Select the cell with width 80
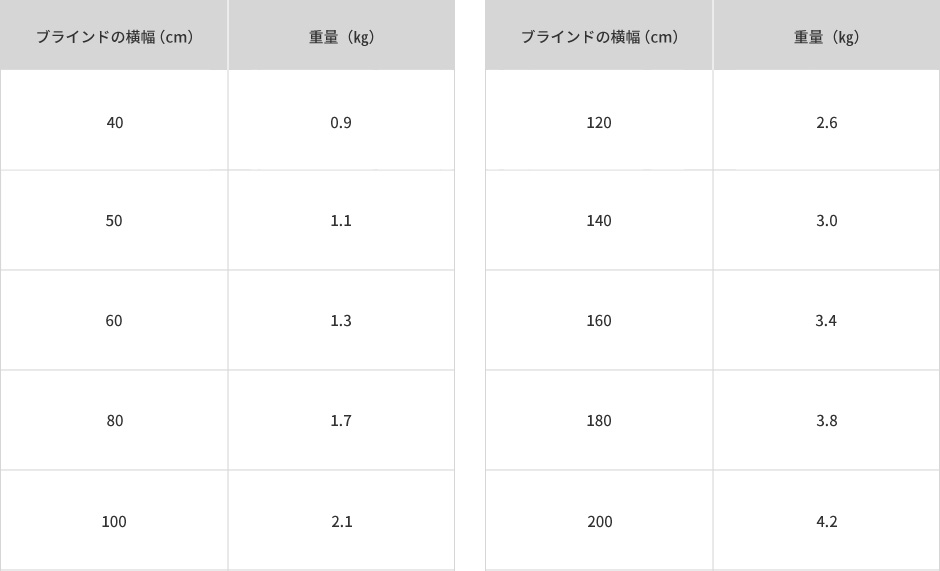940x571 pixels. 114,420
